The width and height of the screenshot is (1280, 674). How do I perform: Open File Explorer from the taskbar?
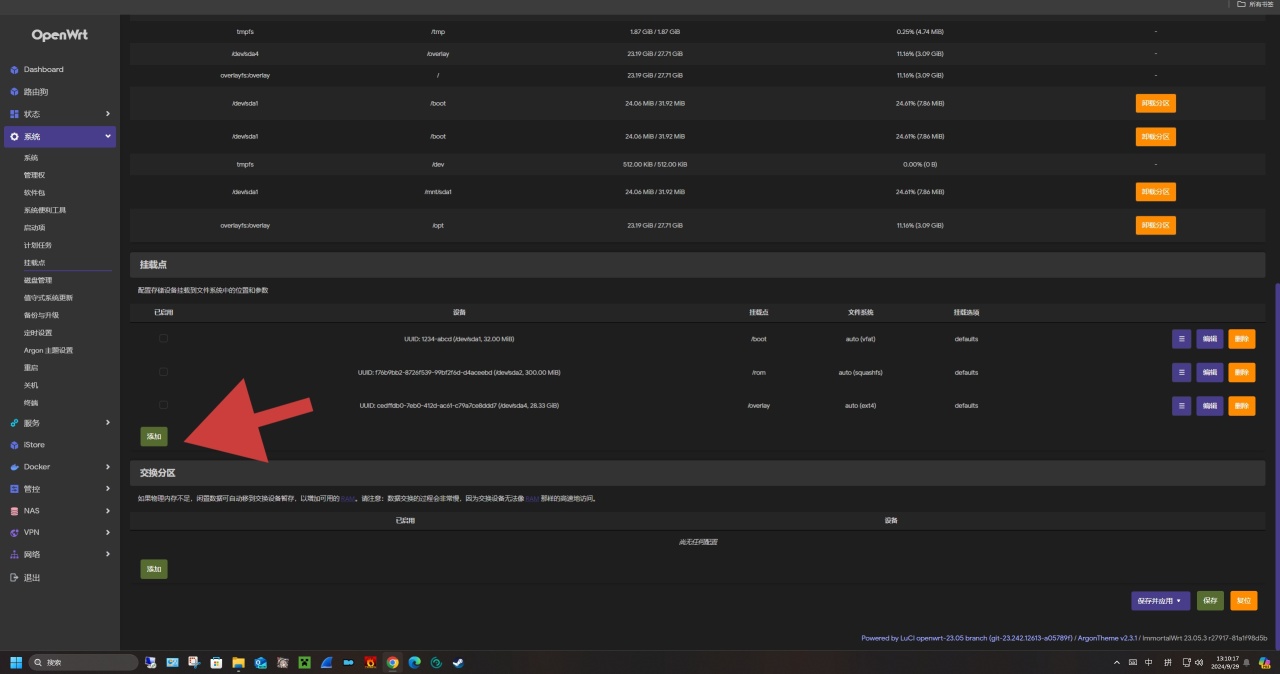coord(239,662)
